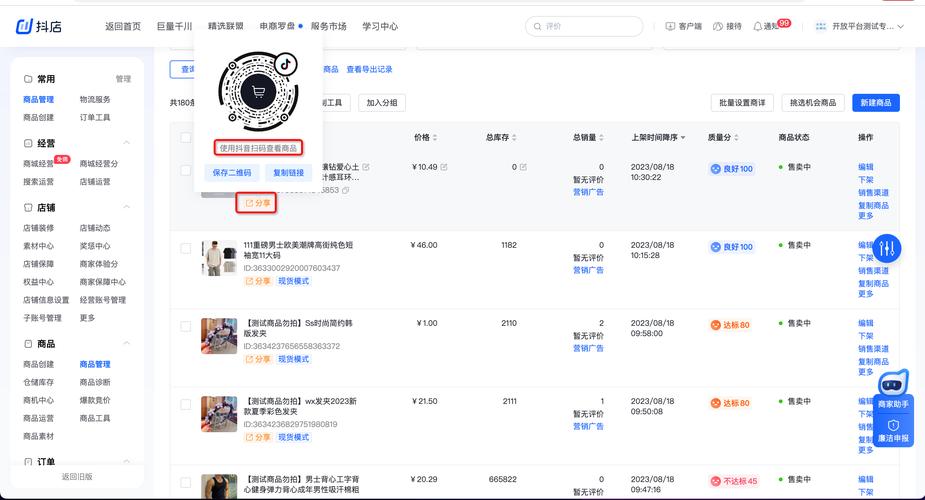
Task: Click 管理 beside 常用 in sidebar
Action: point(123,79)
